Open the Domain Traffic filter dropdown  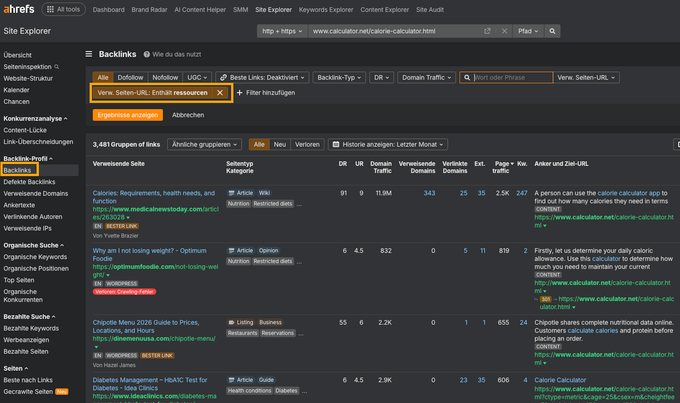426,78
